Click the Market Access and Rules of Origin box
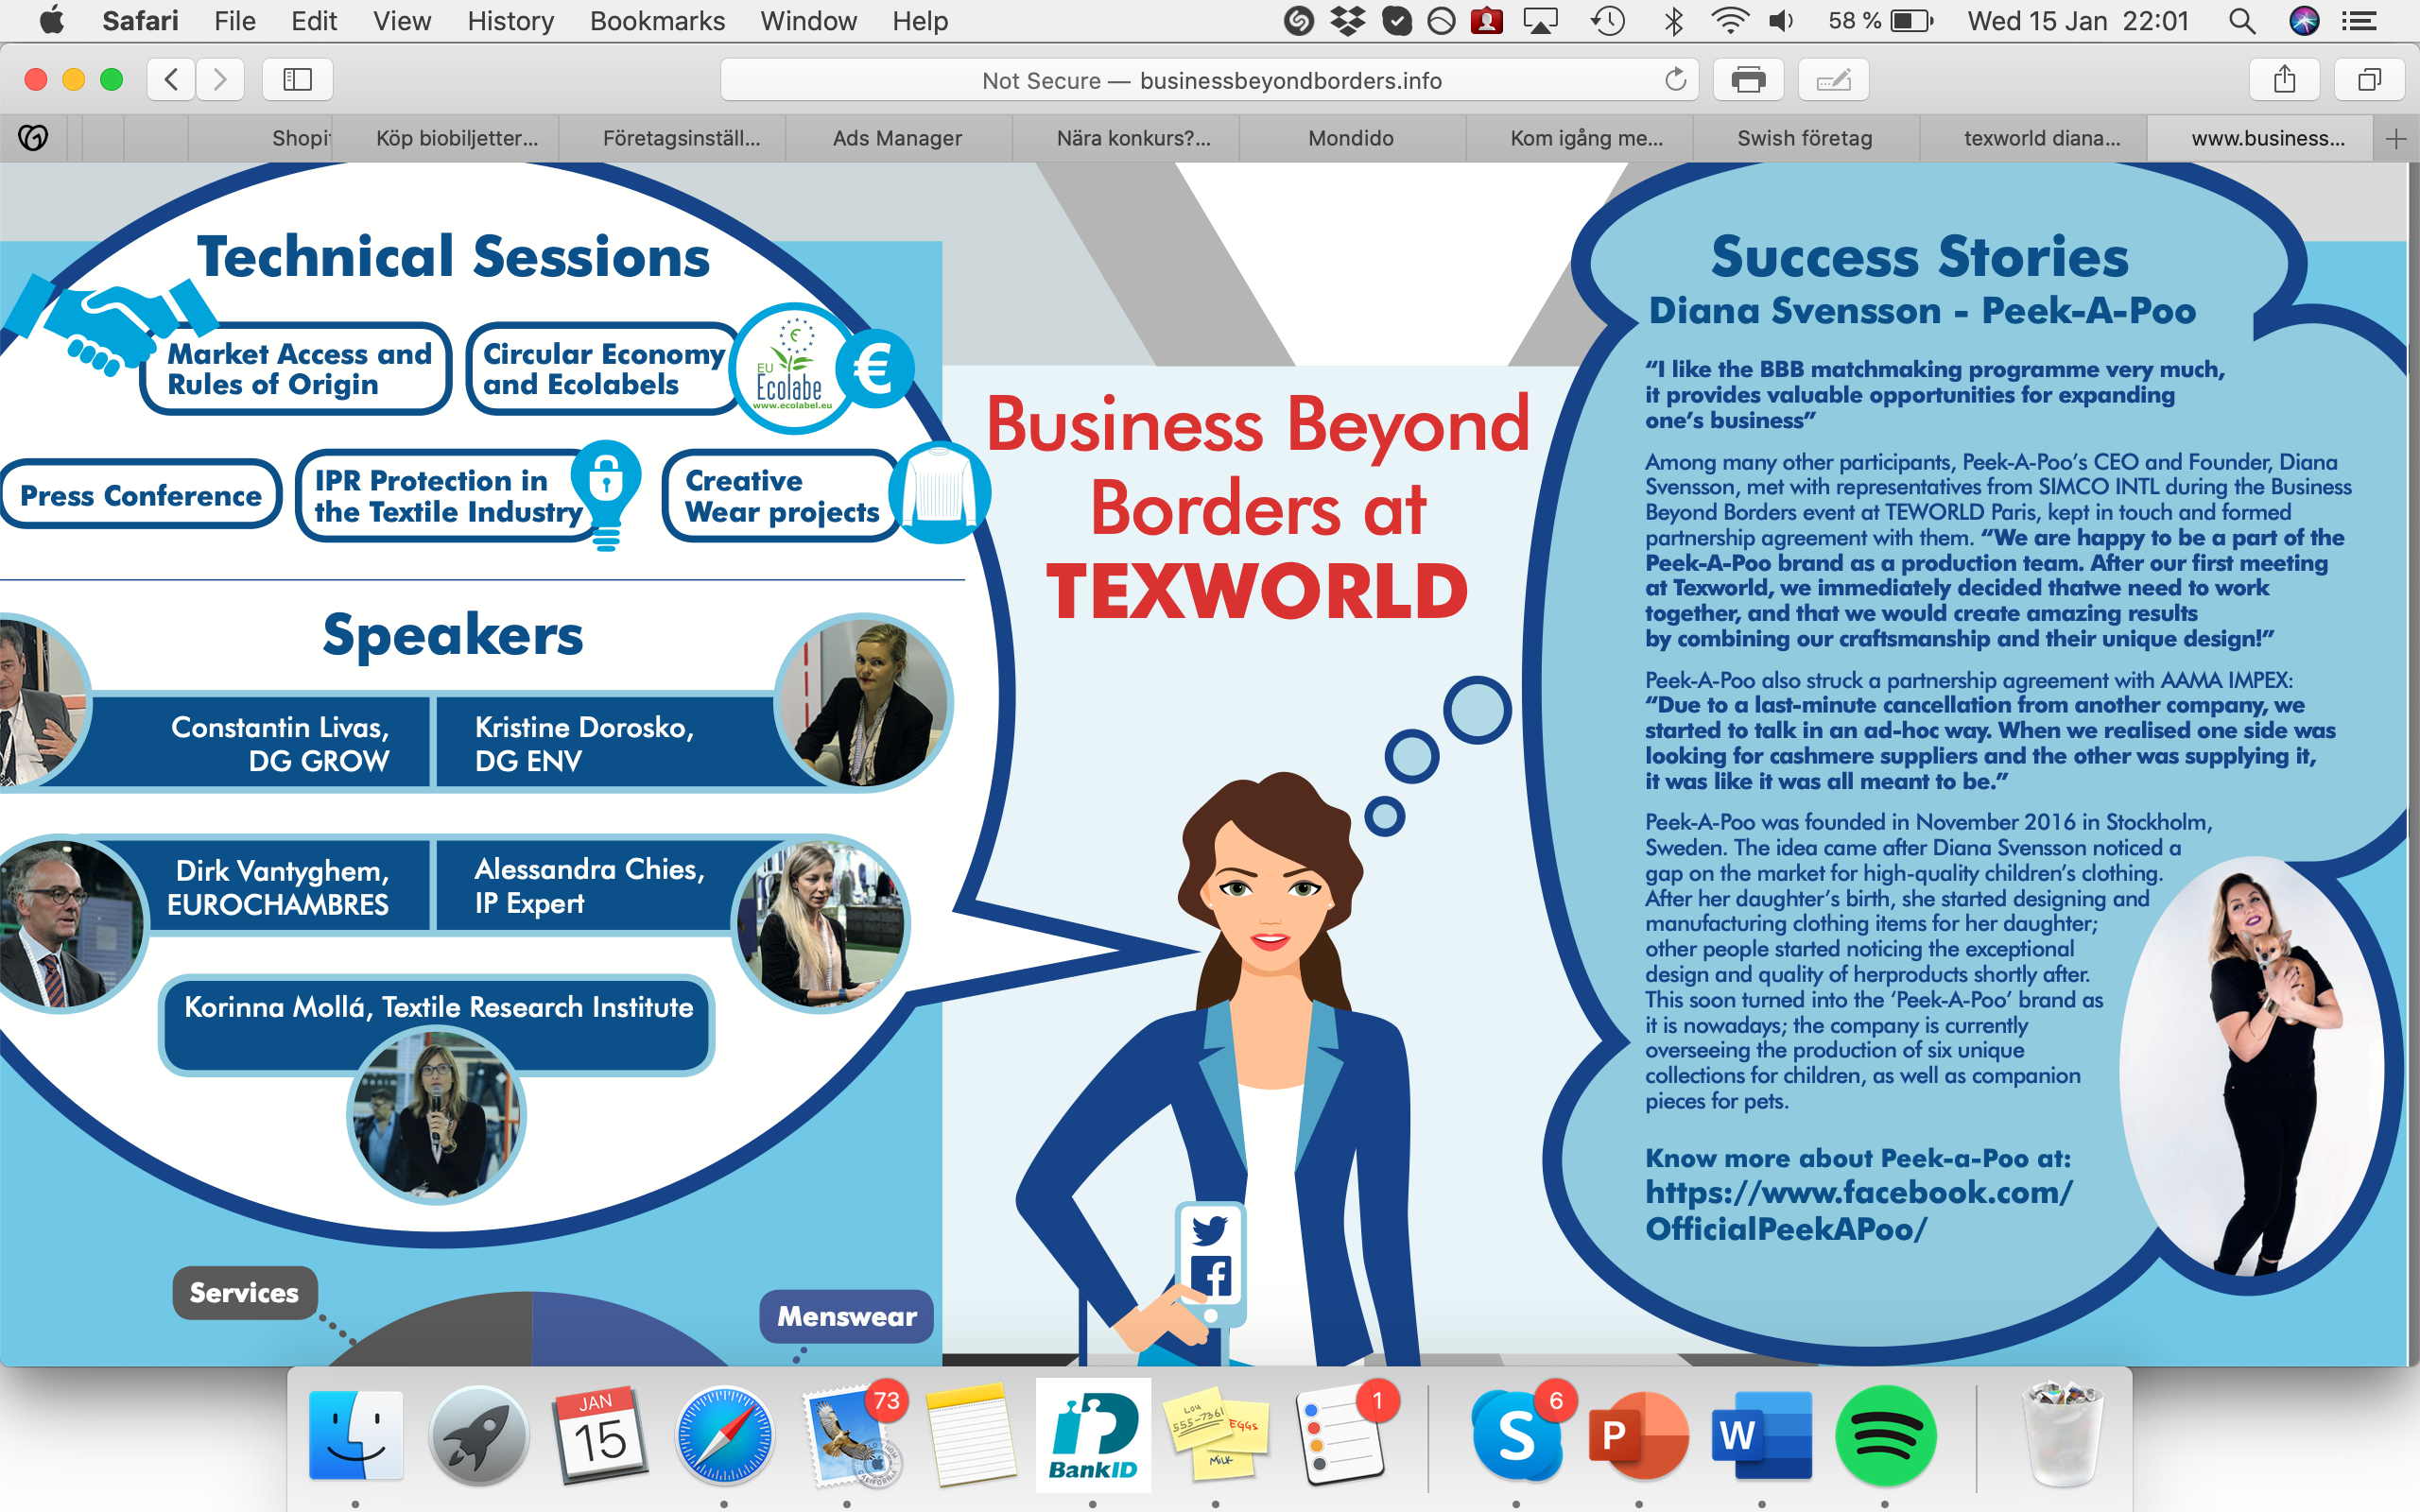The height and width of the screenshot is (1512, 2420). point(297,369)
